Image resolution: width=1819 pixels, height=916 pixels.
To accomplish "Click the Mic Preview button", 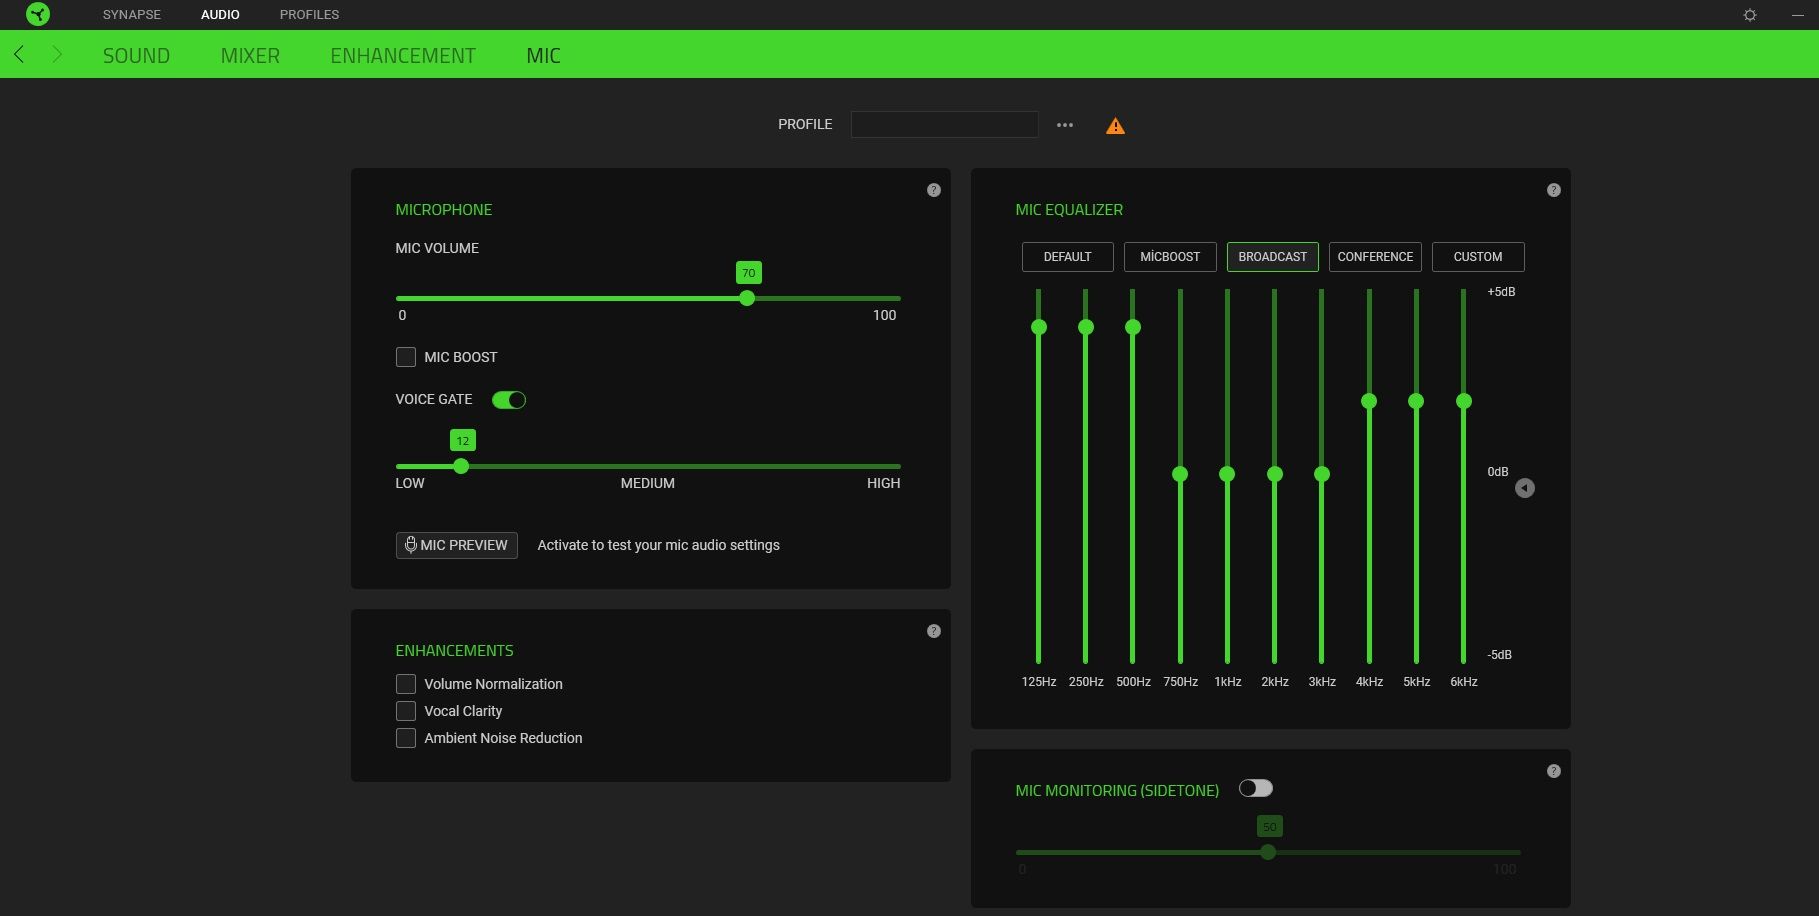I will pos(457,545).
